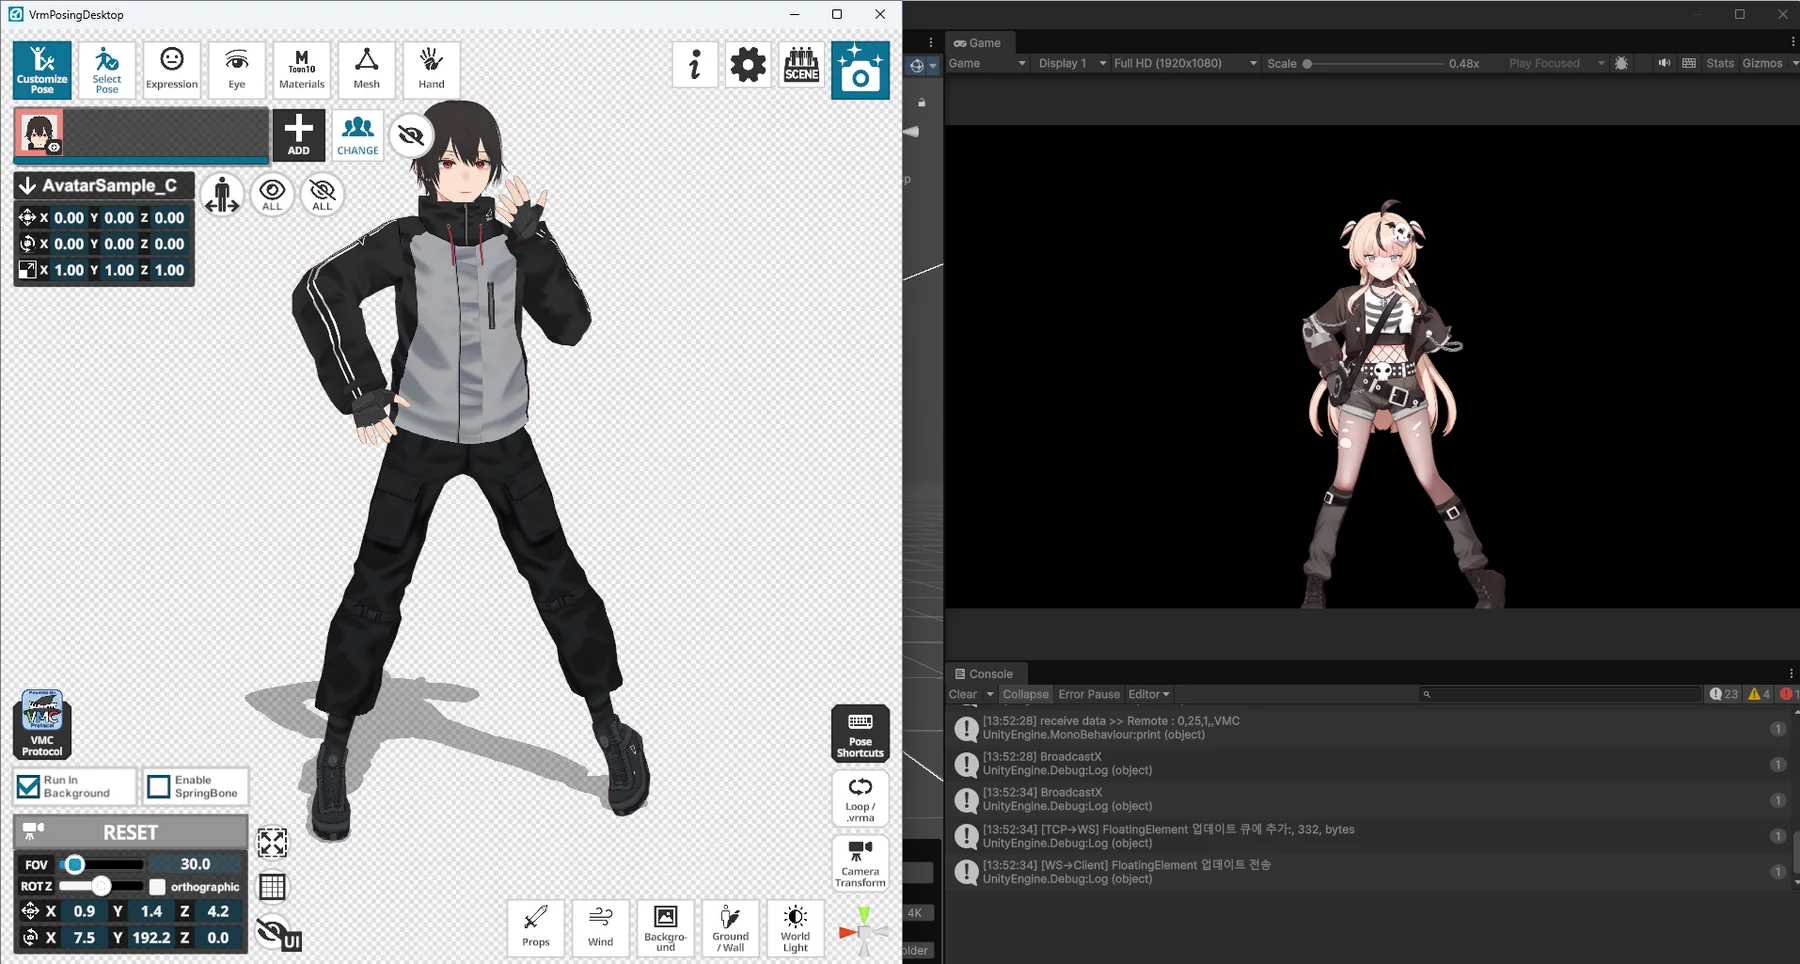The width and height of the screenshot is (1800, 964).
Task: Open VMC Protocol settings
Action: [x=42, y=723]
